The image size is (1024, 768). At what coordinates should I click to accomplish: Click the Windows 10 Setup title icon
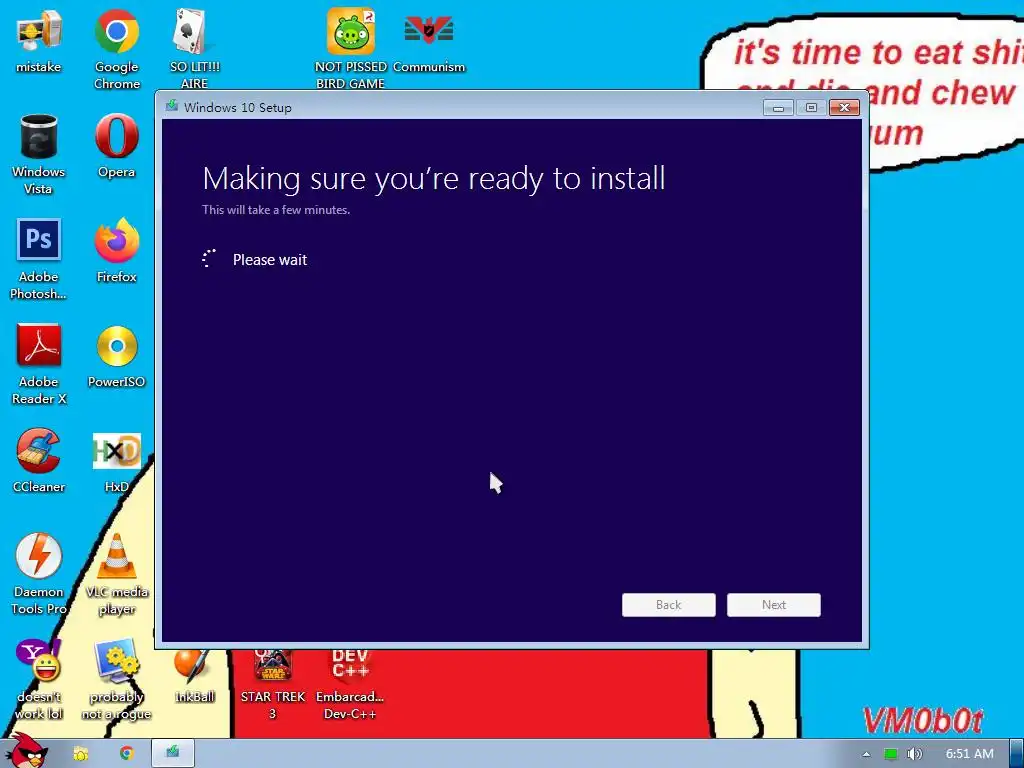pos(172,106)
